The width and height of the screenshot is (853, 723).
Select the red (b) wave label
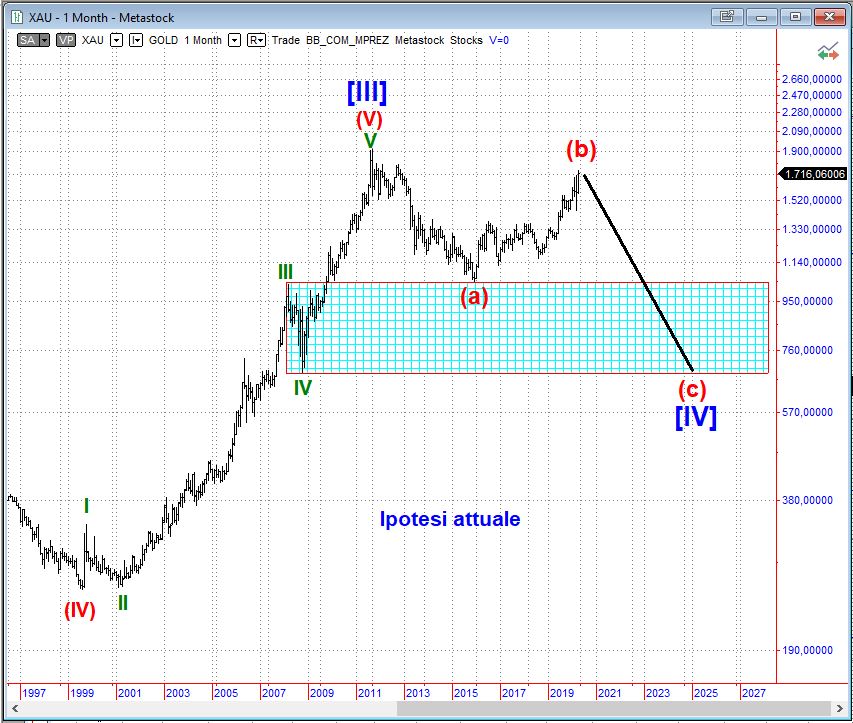point(582,149)
